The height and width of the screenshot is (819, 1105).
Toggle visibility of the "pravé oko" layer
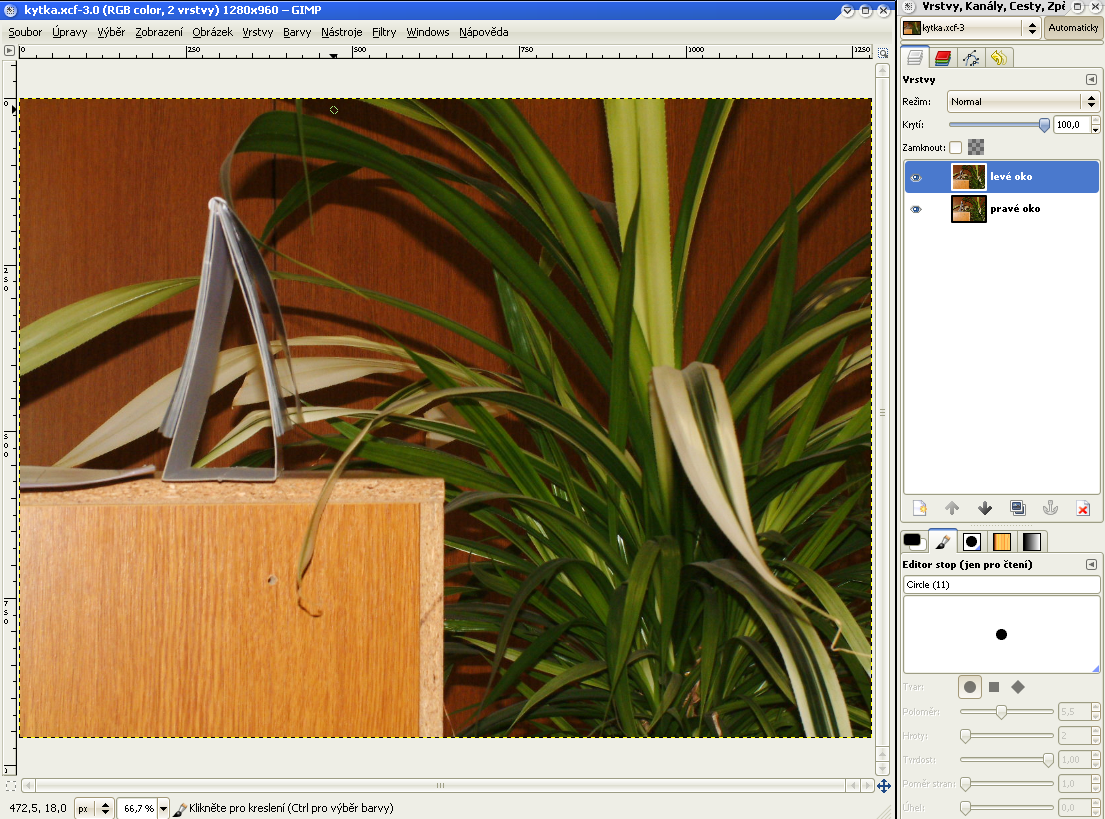click(x=916, y=209)
